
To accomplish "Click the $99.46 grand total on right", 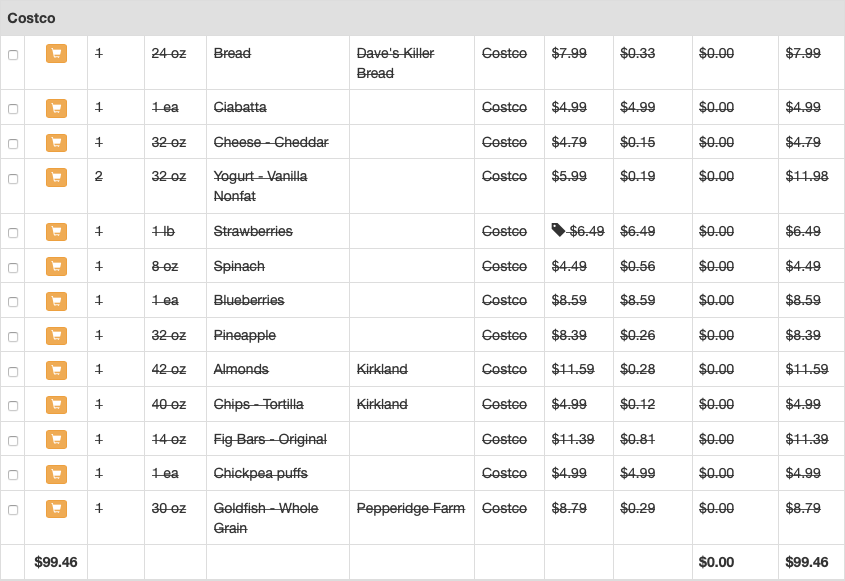I will [x=806, y=562].
